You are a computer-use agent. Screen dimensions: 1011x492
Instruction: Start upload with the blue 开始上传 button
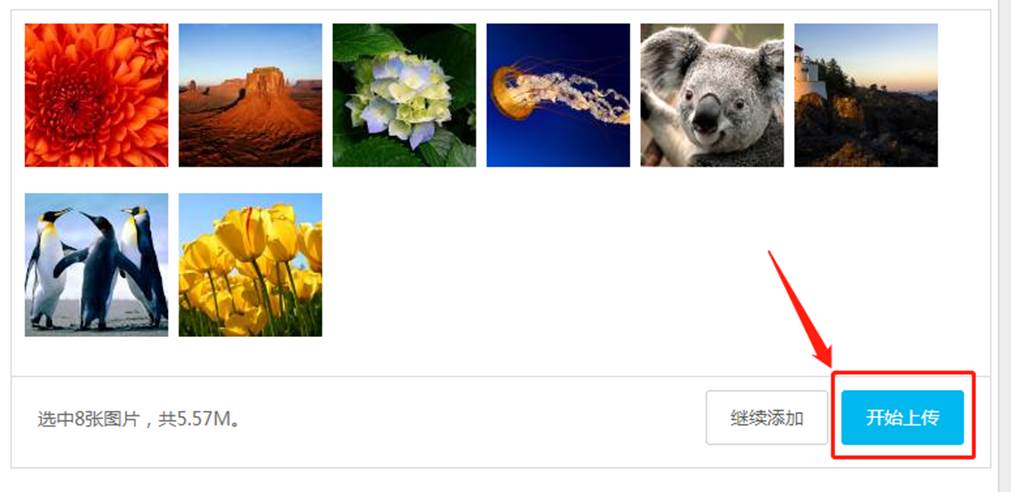(902, 417)
